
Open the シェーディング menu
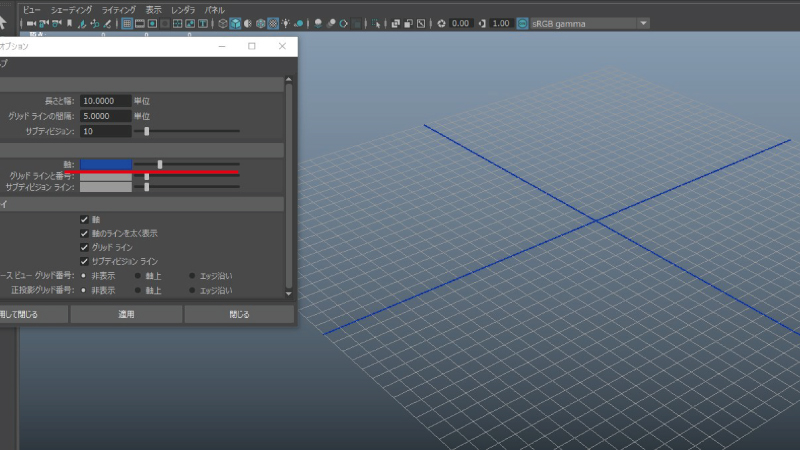[x=73, y=9]
